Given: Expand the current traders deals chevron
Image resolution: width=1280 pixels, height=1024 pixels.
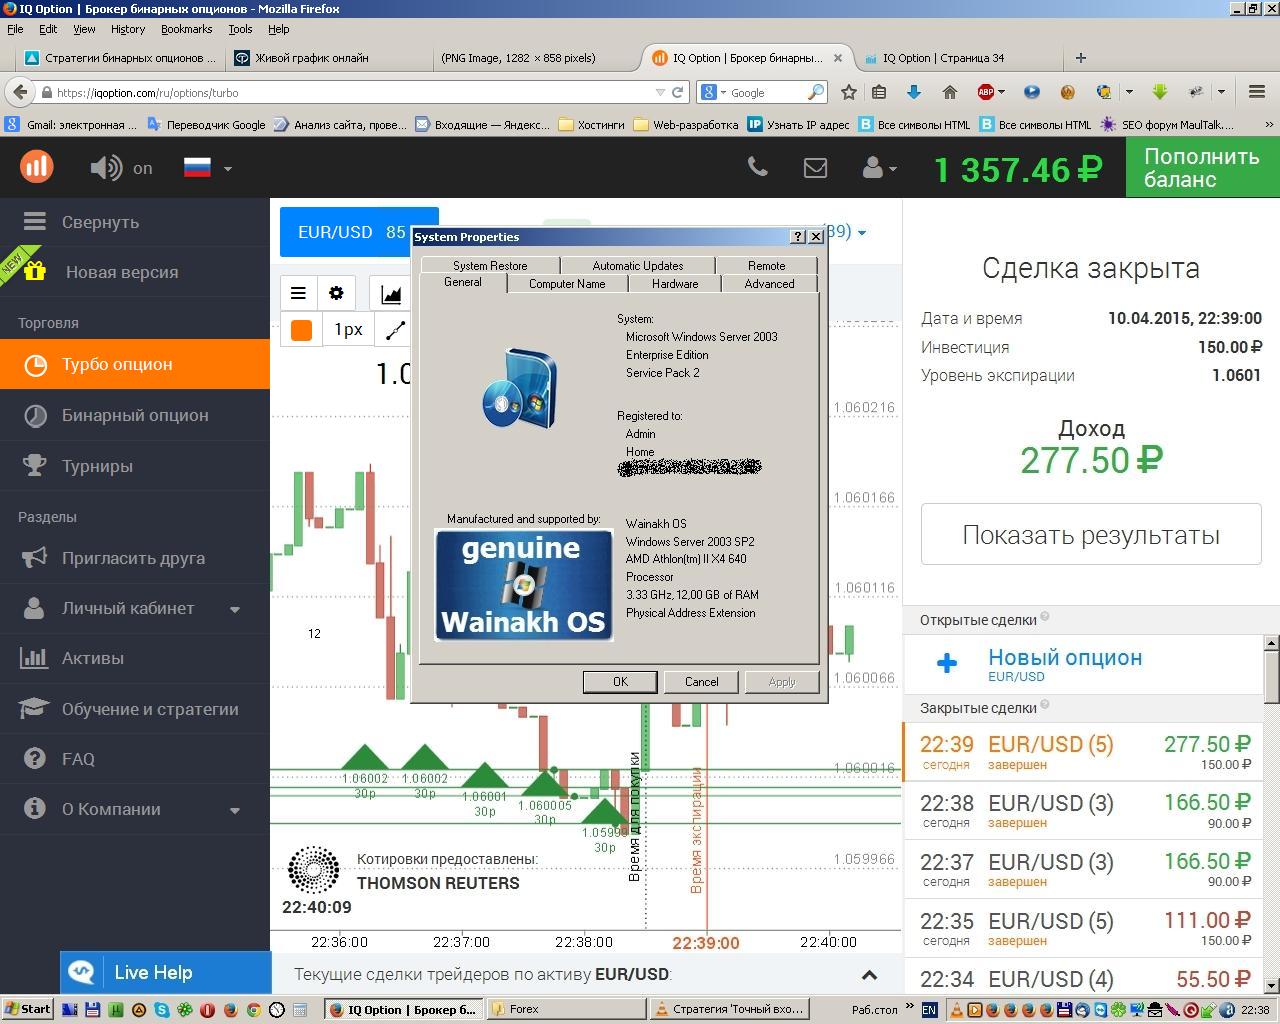Looking at the screenshot, I should tap(869, 975).
